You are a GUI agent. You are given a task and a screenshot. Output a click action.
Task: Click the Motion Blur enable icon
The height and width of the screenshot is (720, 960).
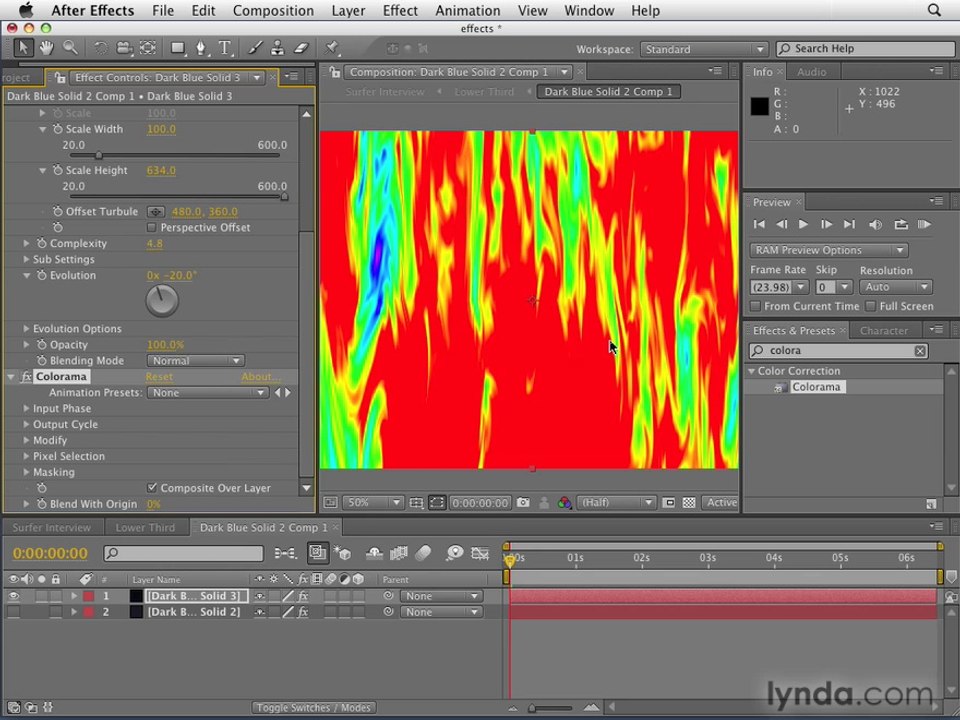[423, 553]
